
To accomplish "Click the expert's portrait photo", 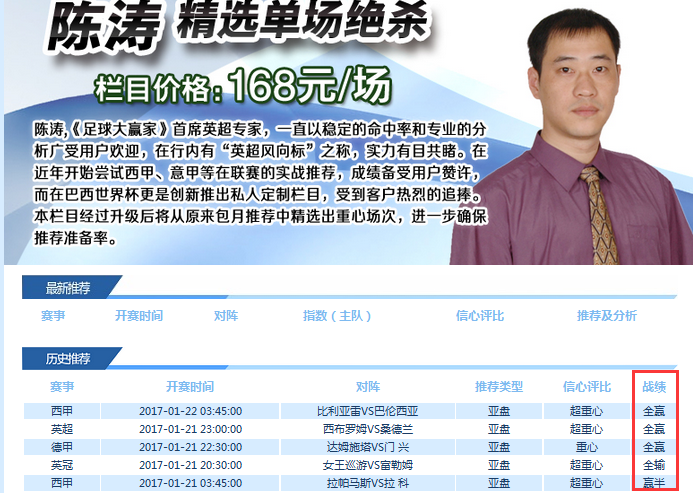I will [x=571, y=135].
